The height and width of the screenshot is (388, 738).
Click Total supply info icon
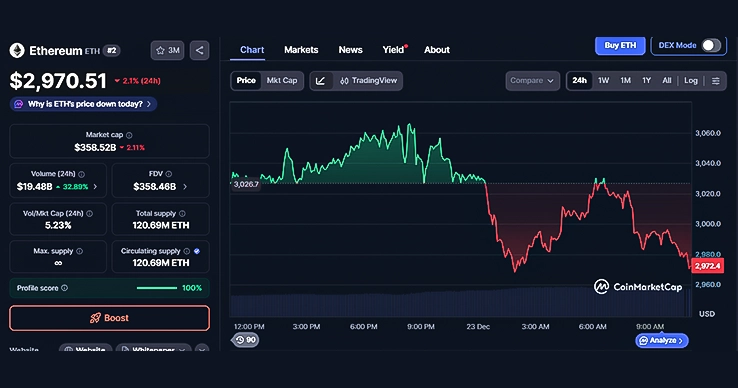[x=182, y=214]
